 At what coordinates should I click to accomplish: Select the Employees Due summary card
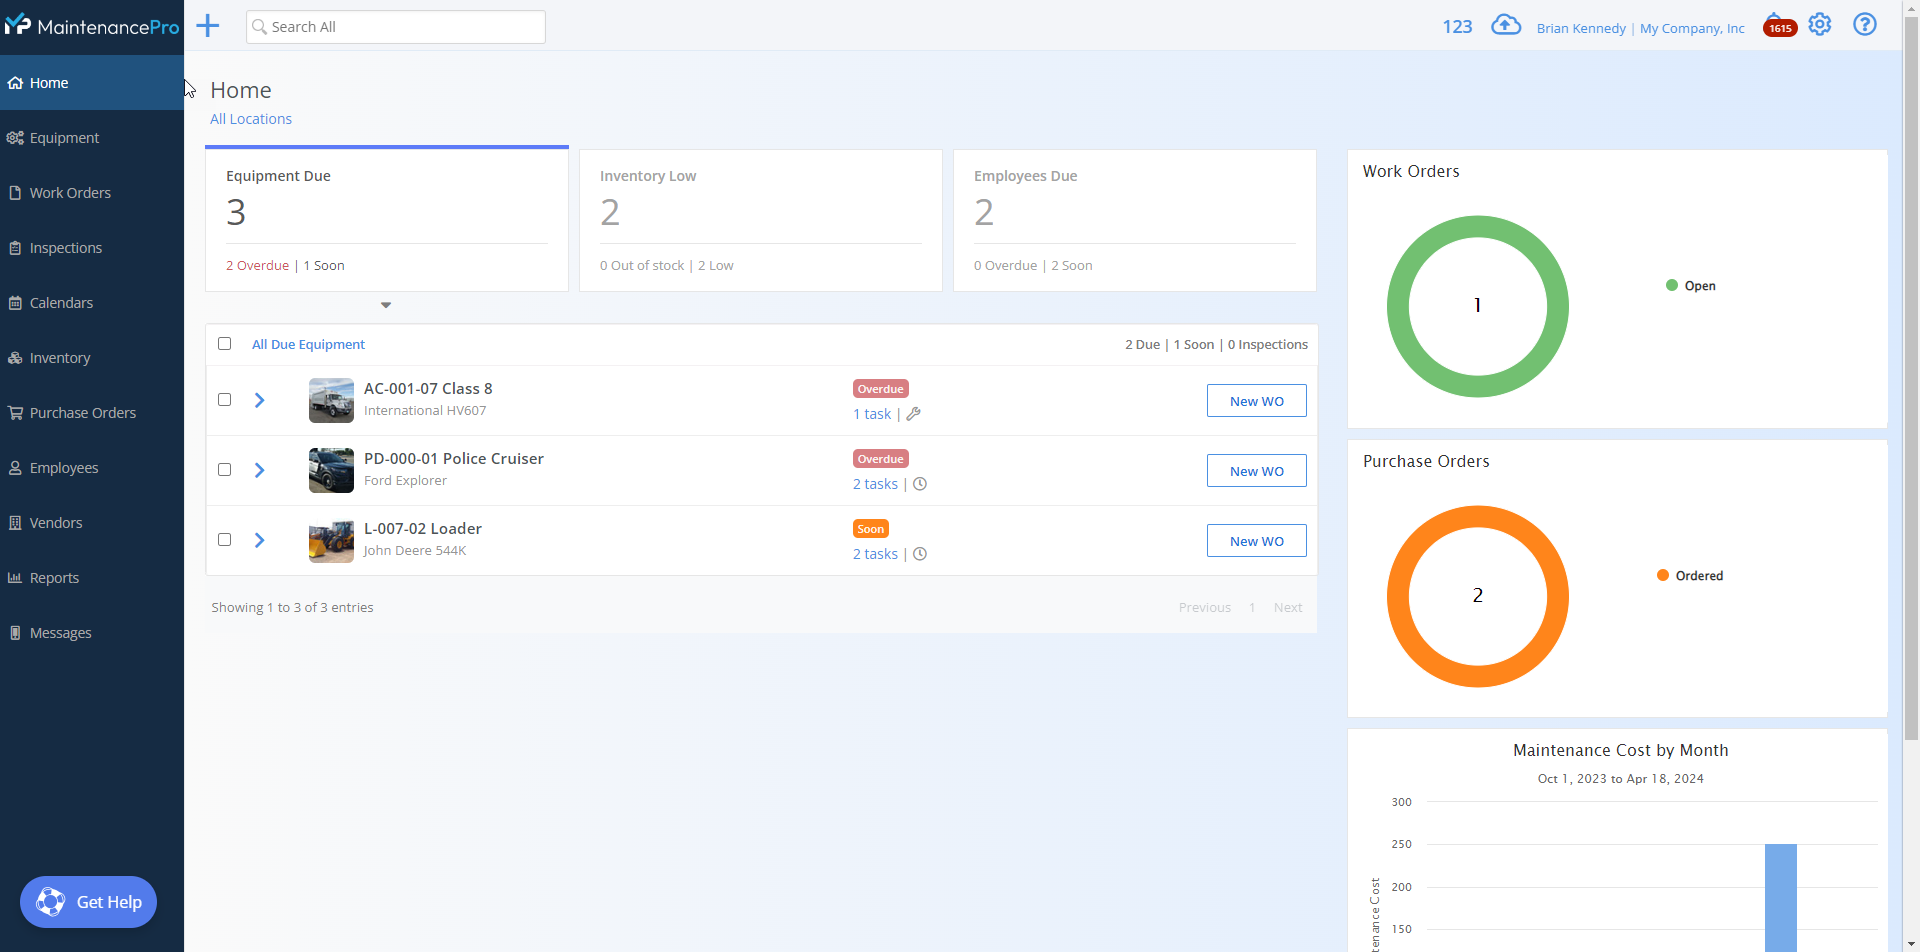[x=1134, y=220]
